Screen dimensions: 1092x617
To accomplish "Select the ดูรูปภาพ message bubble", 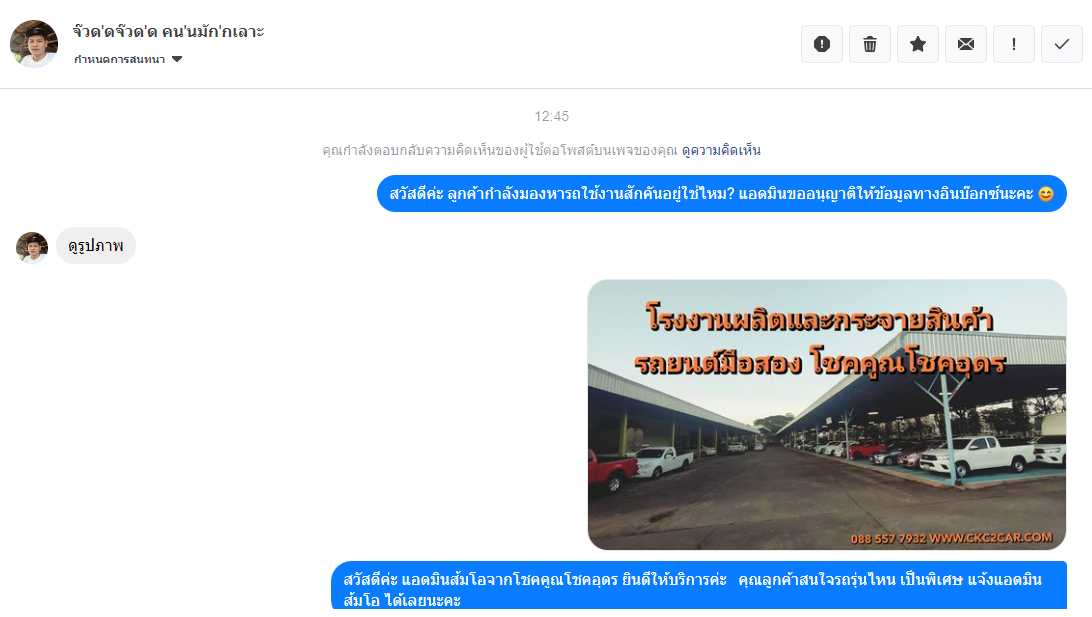I will (96, 246).
